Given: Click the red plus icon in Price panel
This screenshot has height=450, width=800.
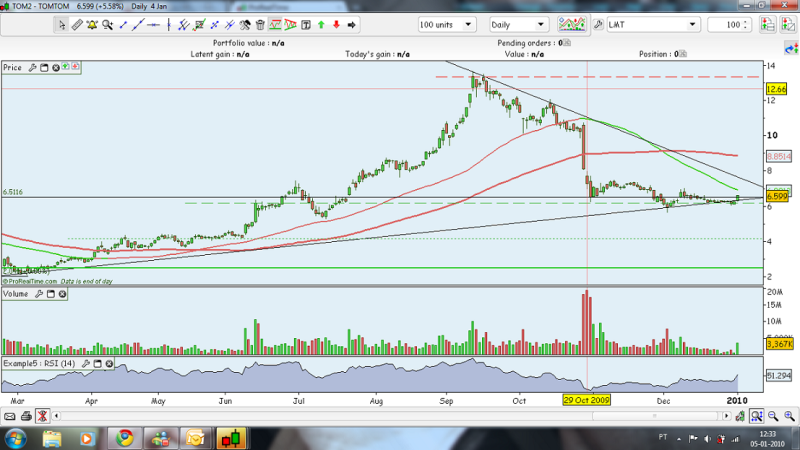Looking at the screenshot, I should coord(75,66).
